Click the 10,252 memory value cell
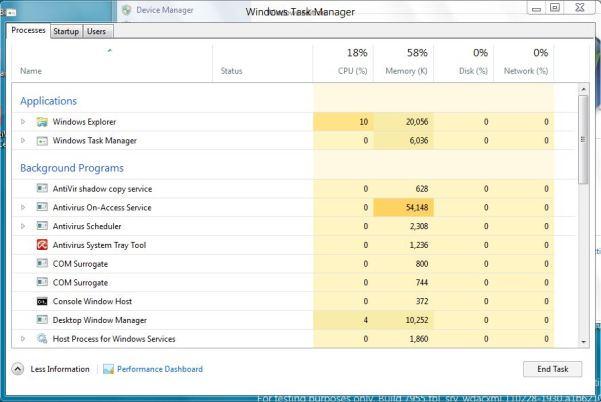 (404, 320)
